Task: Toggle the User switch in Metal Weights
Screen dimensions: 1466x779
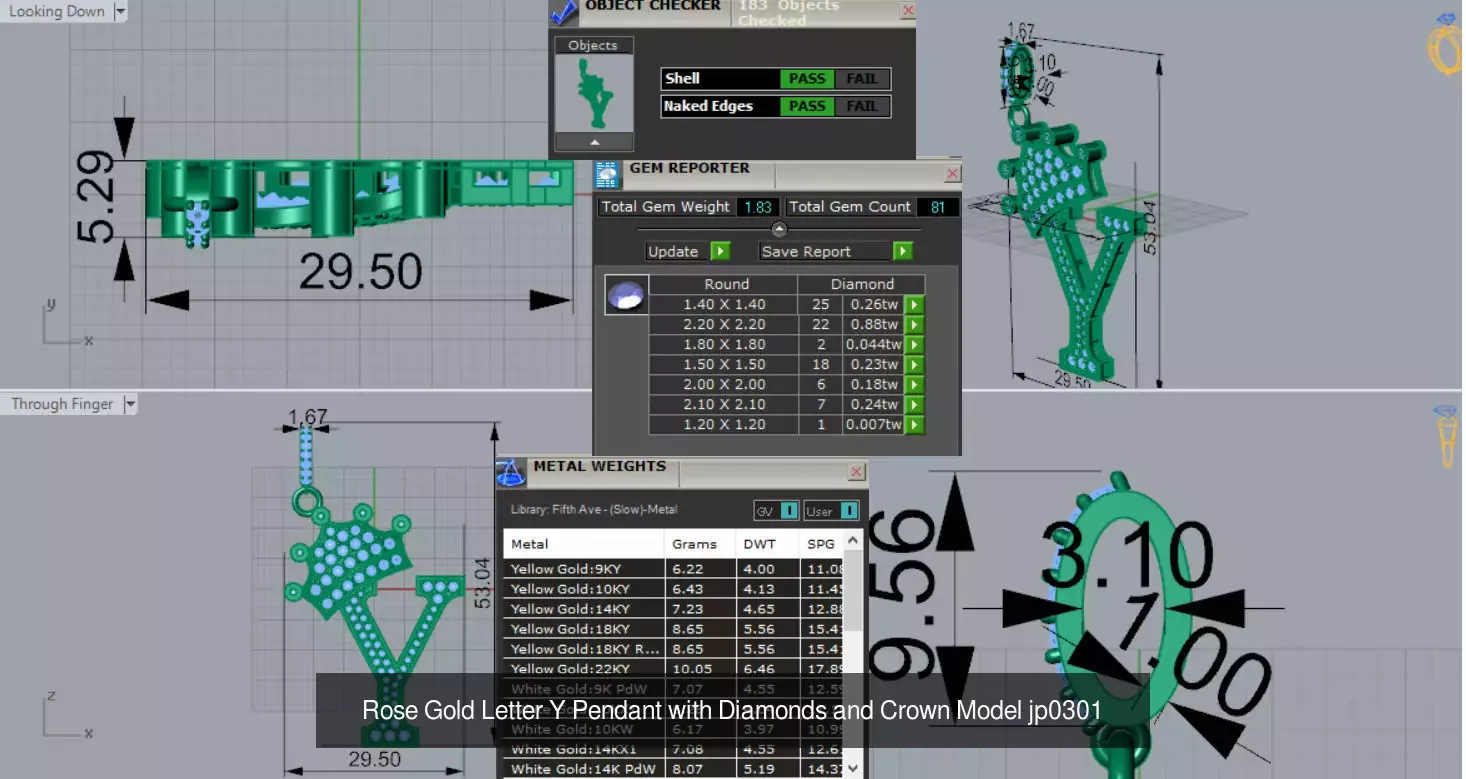Action: [832, 511]
